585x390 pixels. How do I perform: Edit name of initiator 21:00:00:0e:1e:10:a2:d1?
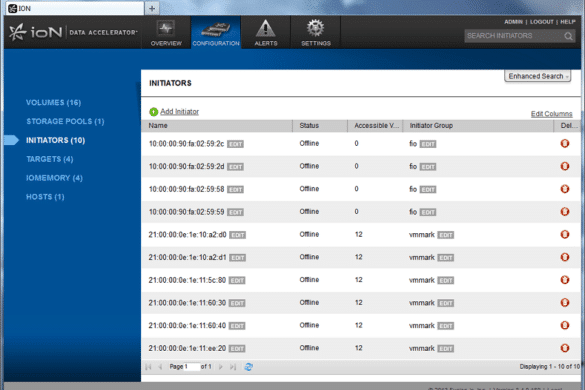point(237,258)
